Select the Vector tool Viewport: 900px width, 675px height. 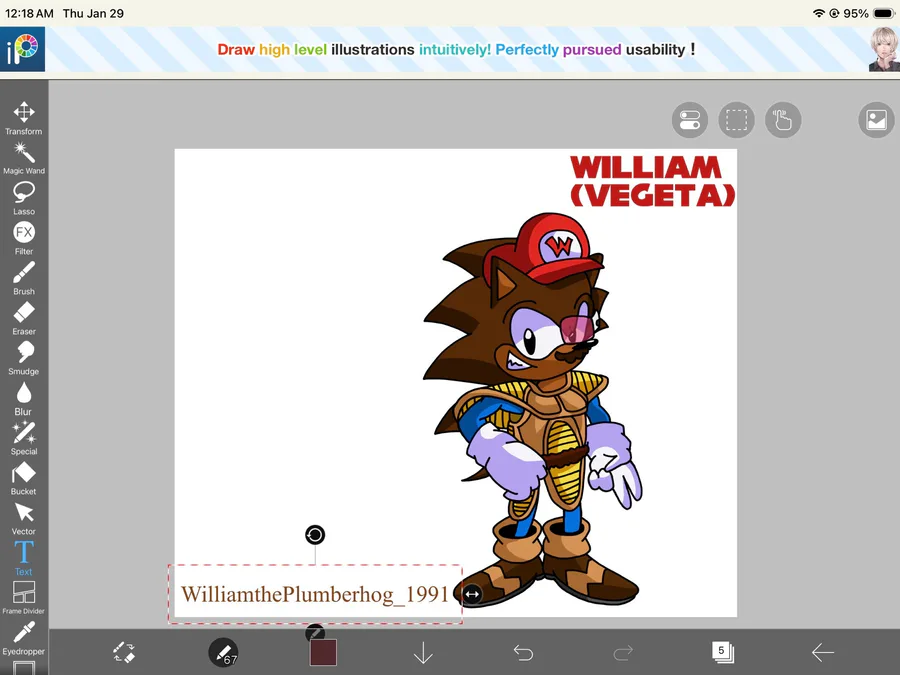click(x=24, y=519)
